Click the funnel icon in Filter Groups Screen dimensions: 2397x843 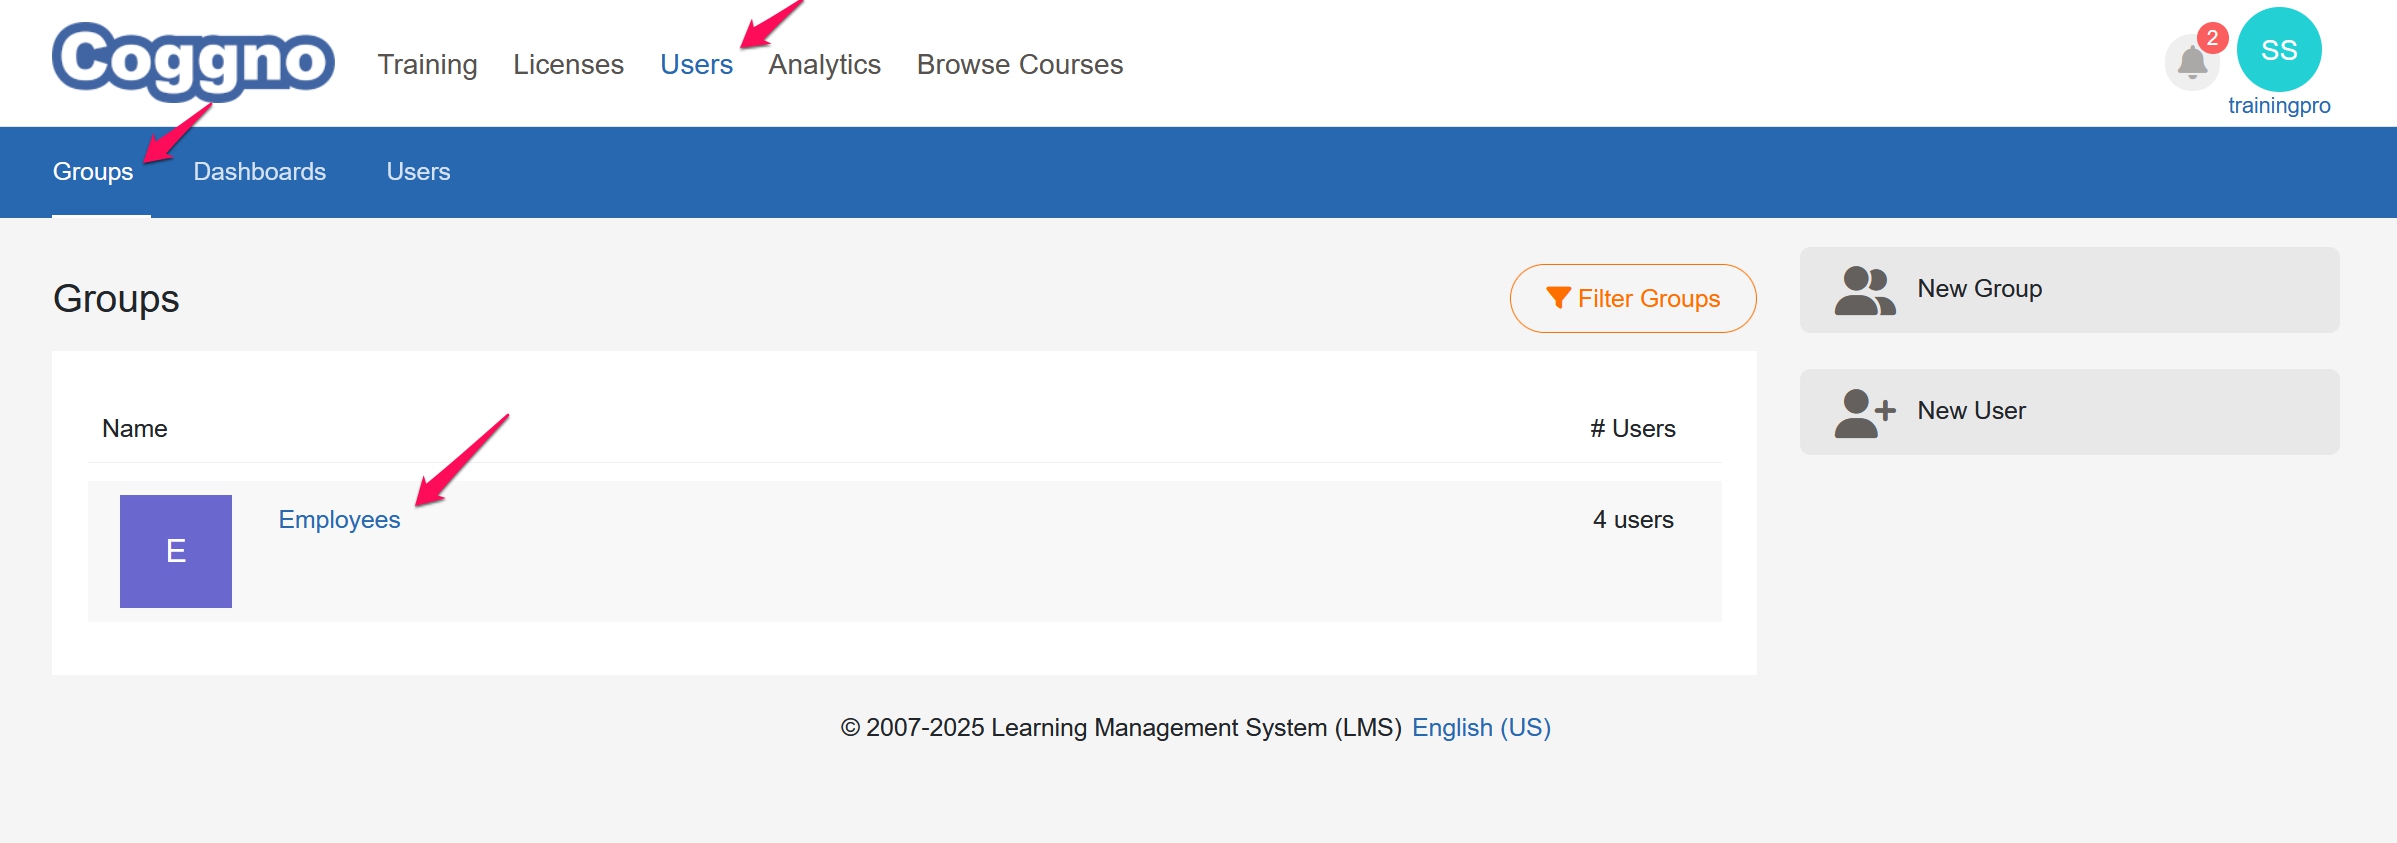tap(1558, 298)
